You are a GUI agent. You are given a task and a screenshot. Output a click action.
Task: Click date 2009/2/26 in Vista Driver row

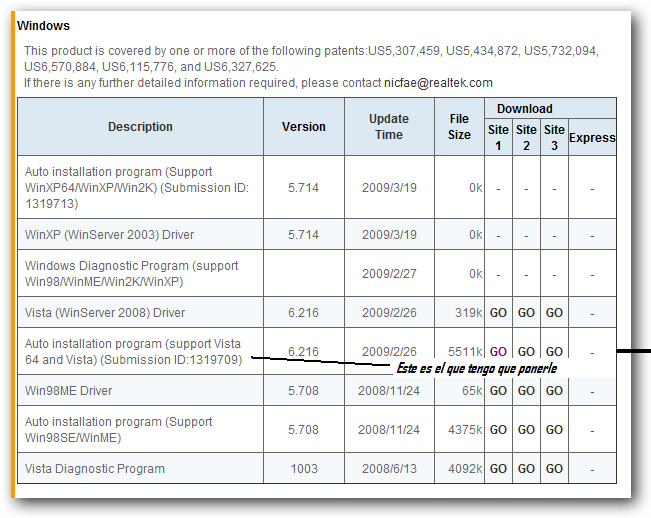(389, 313)
